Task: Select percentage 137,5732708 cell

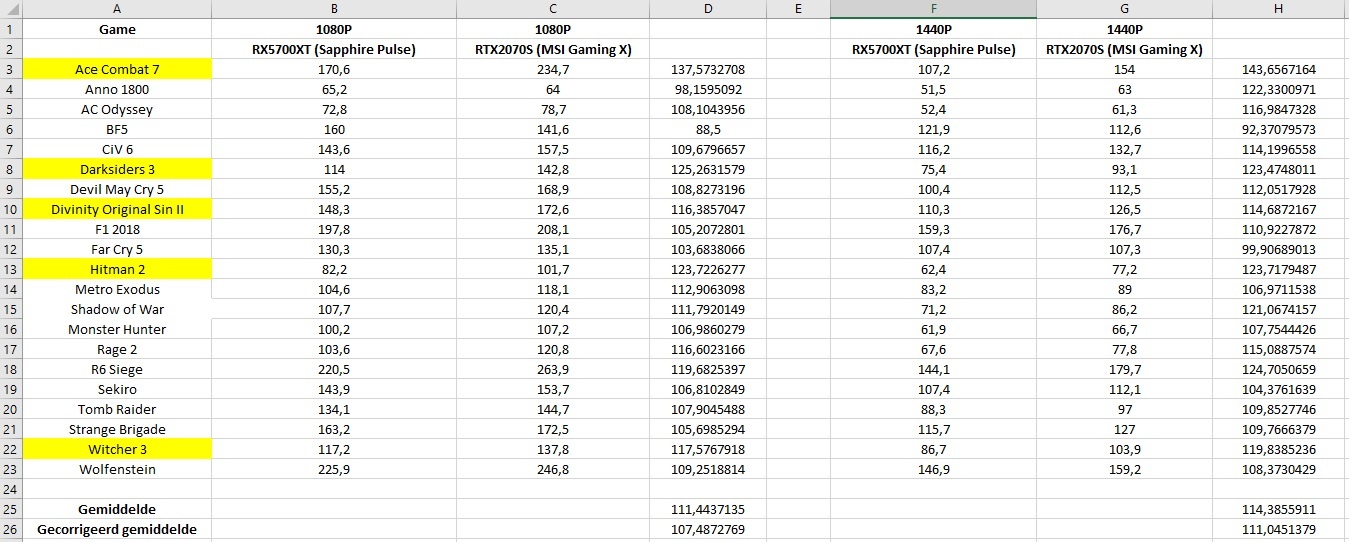Action: [708, 69]
